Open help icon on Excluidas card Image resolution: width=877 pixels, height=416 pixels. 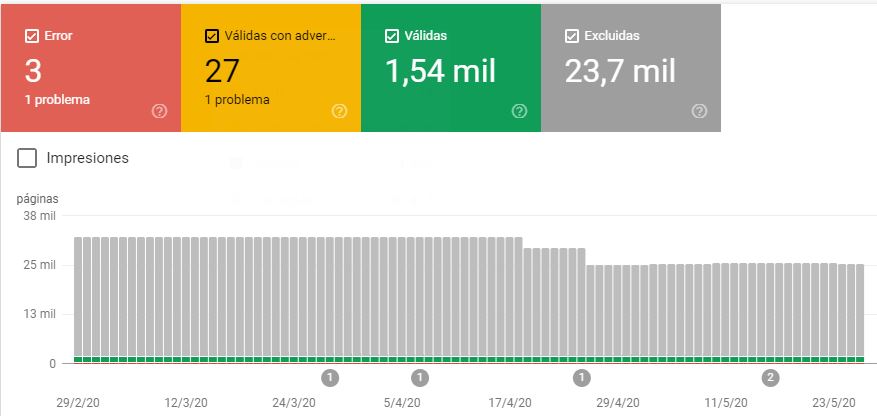pyautogui.click(x=699, y=111)
